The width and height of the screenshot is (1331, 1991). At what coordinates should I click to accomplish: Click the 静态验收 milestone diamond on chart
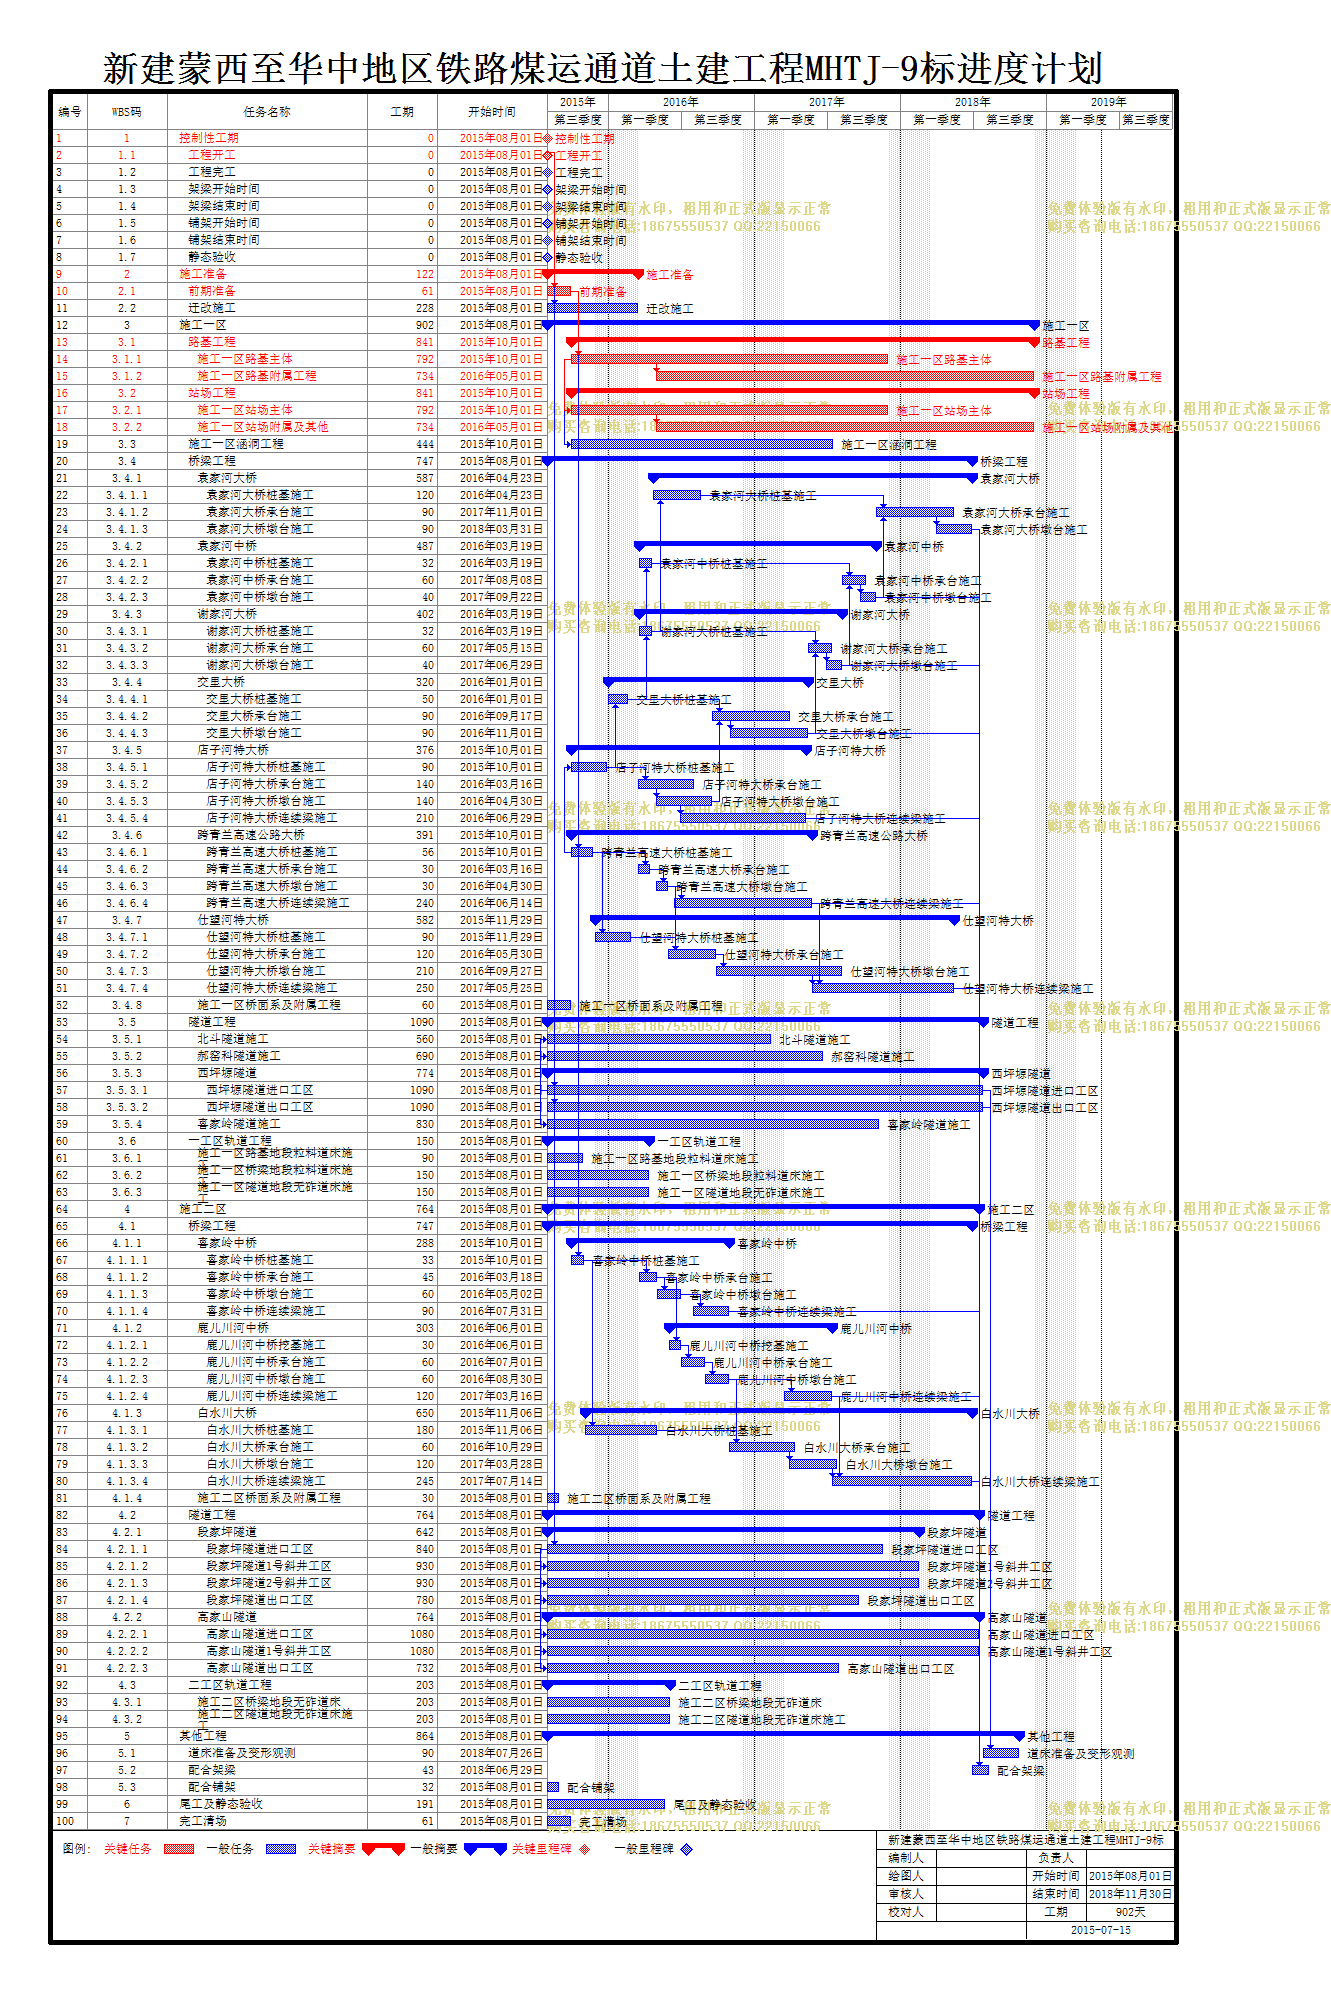(548, 257)
